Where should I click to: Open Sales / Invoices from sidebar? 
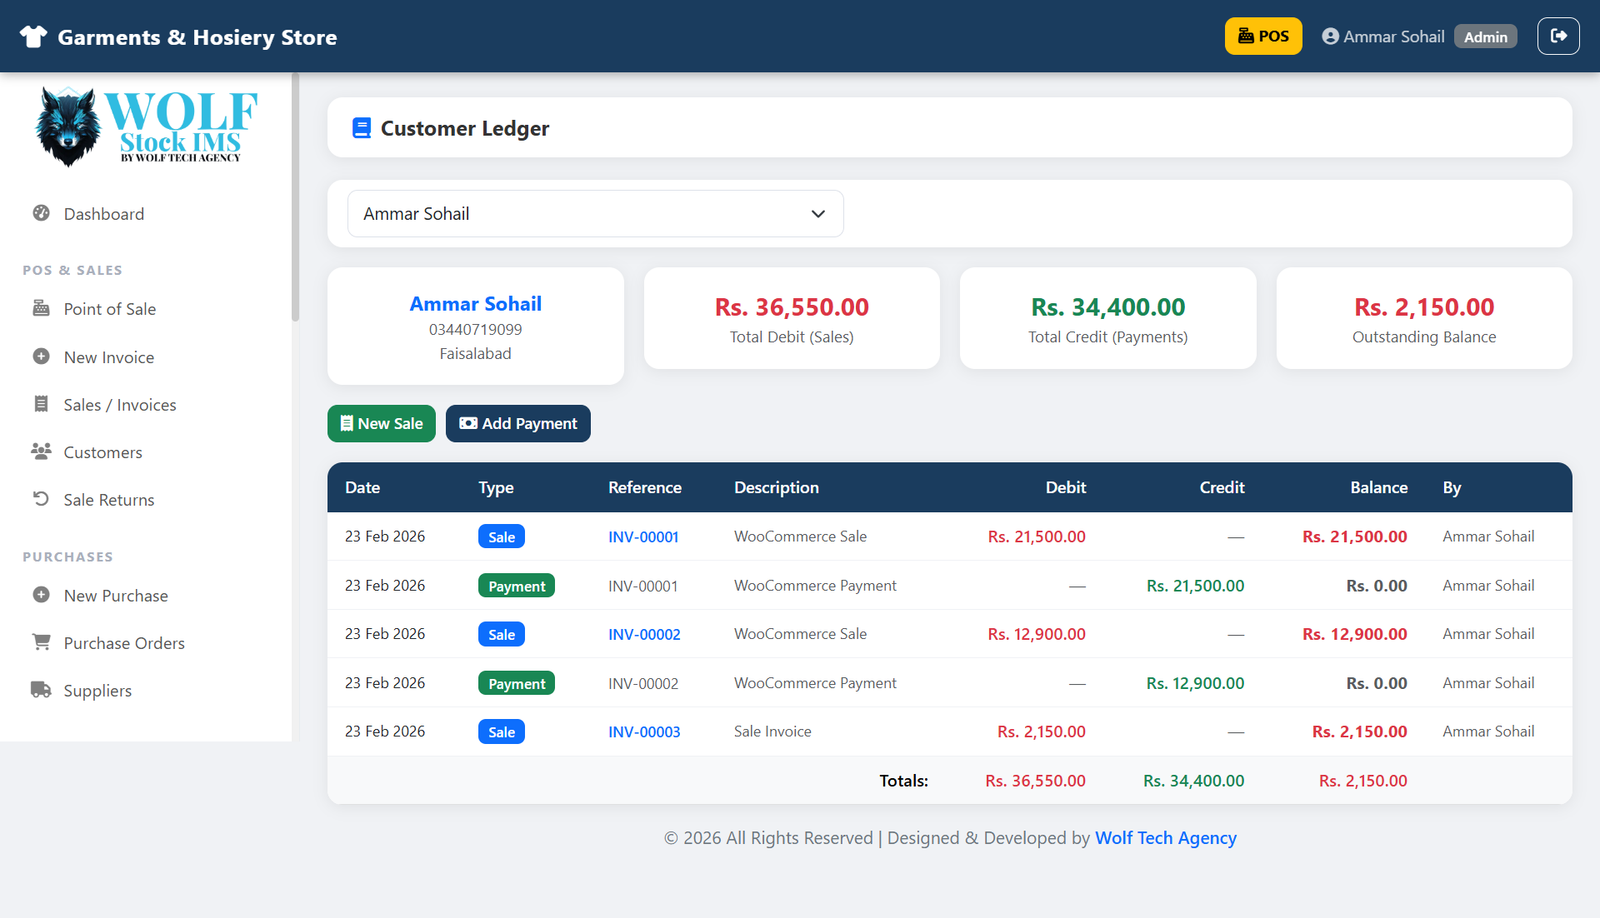click(x=119, y=405)
